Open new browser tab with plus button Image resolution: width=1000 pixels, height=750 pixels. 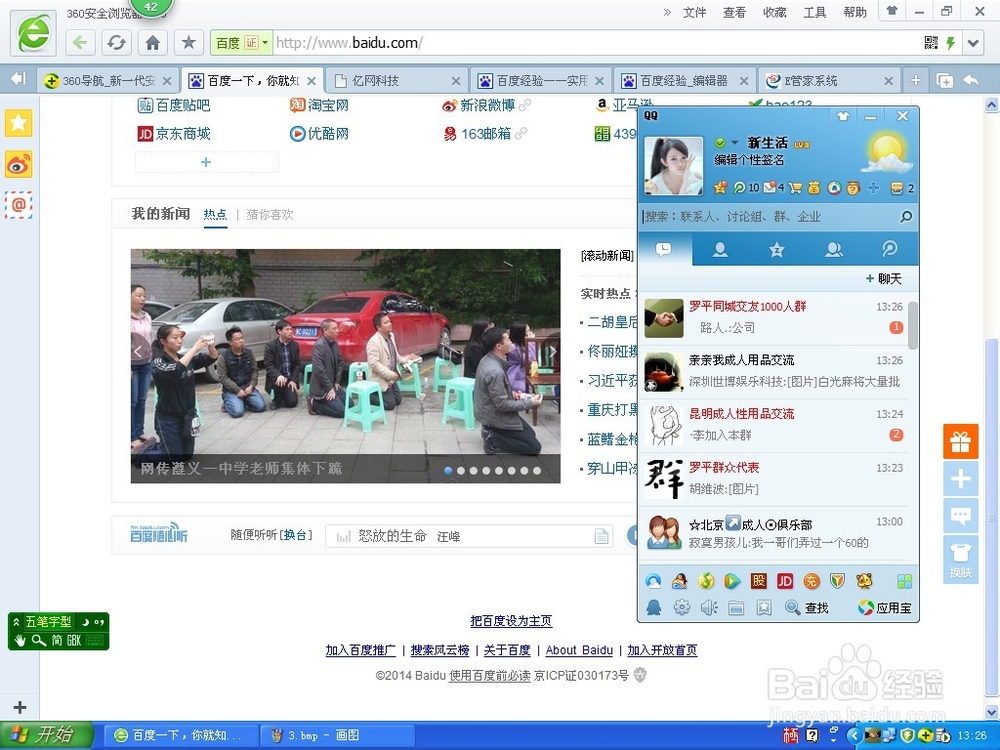tap(916, 80)
